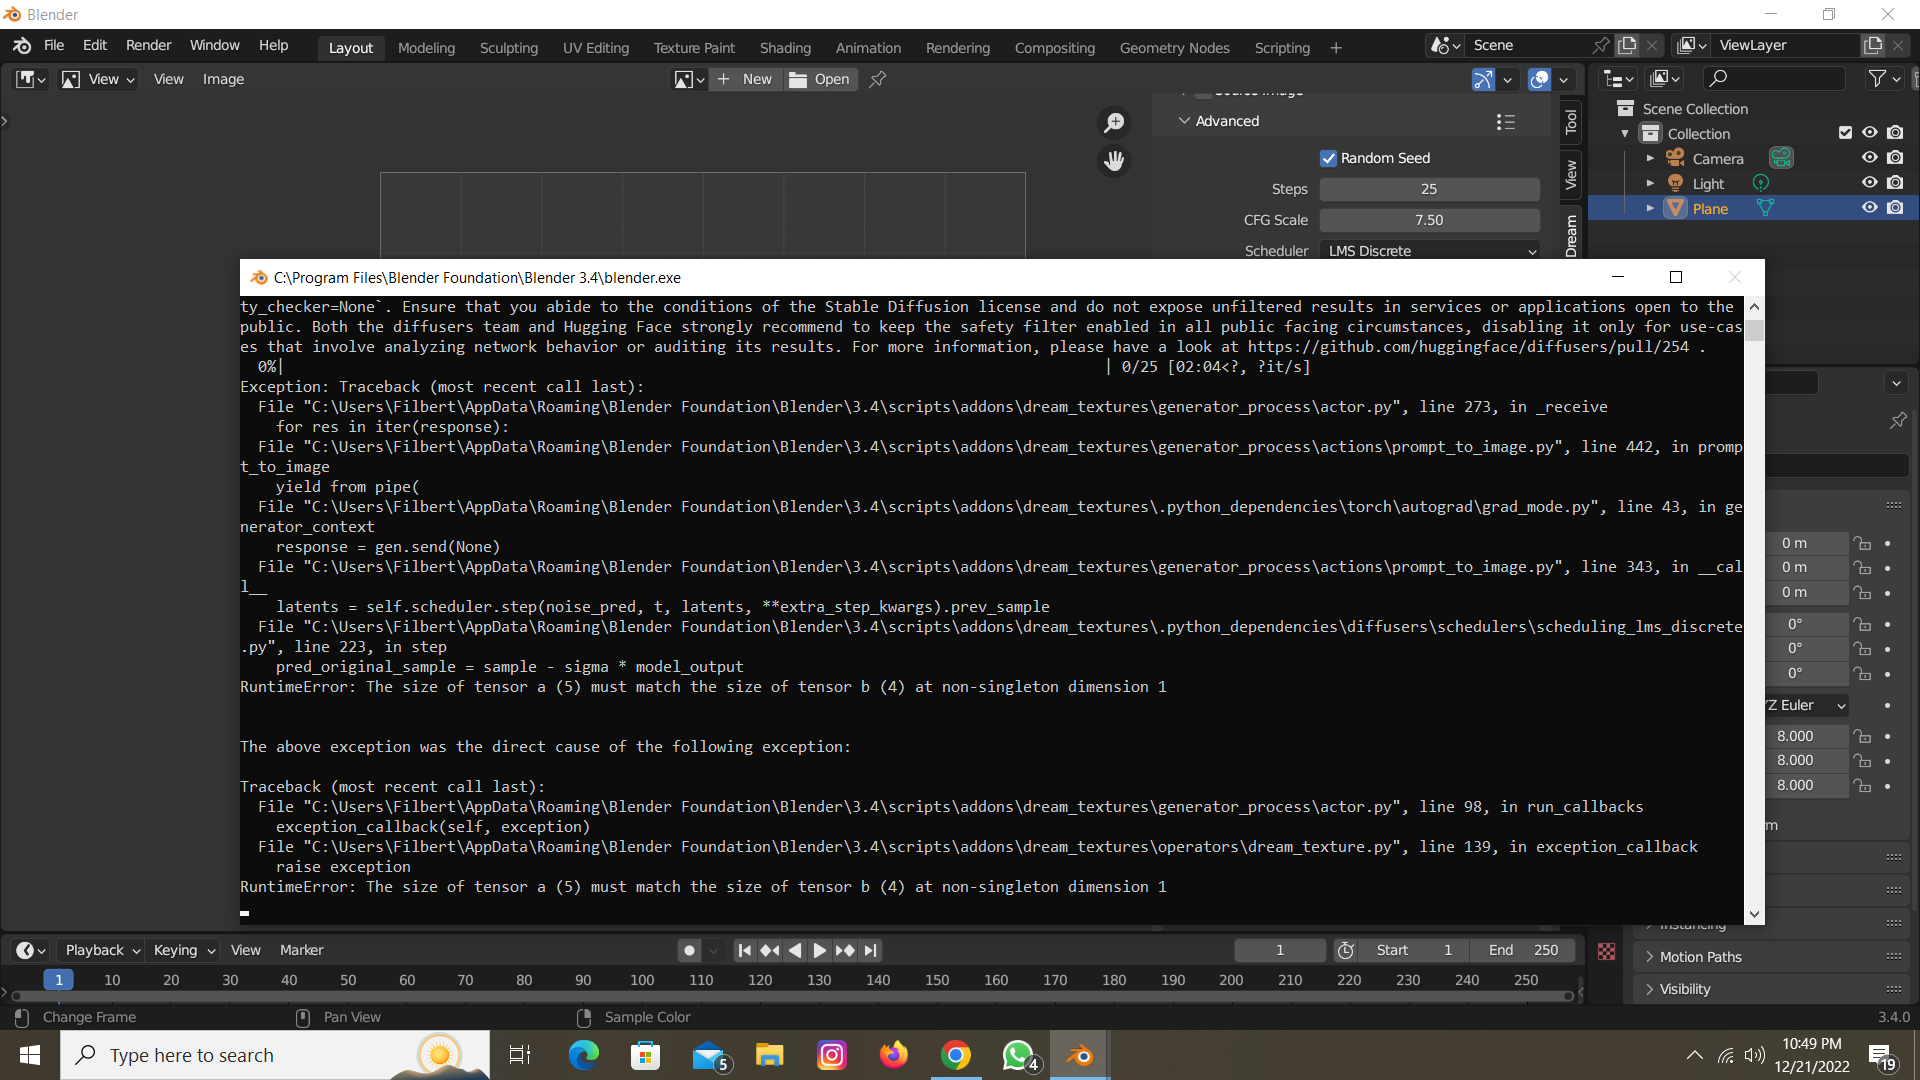The width and height of the screenshot is (1920, 1080).
Task: Click the zoom magnifier icon in image editor
Action: [1114, 122]
